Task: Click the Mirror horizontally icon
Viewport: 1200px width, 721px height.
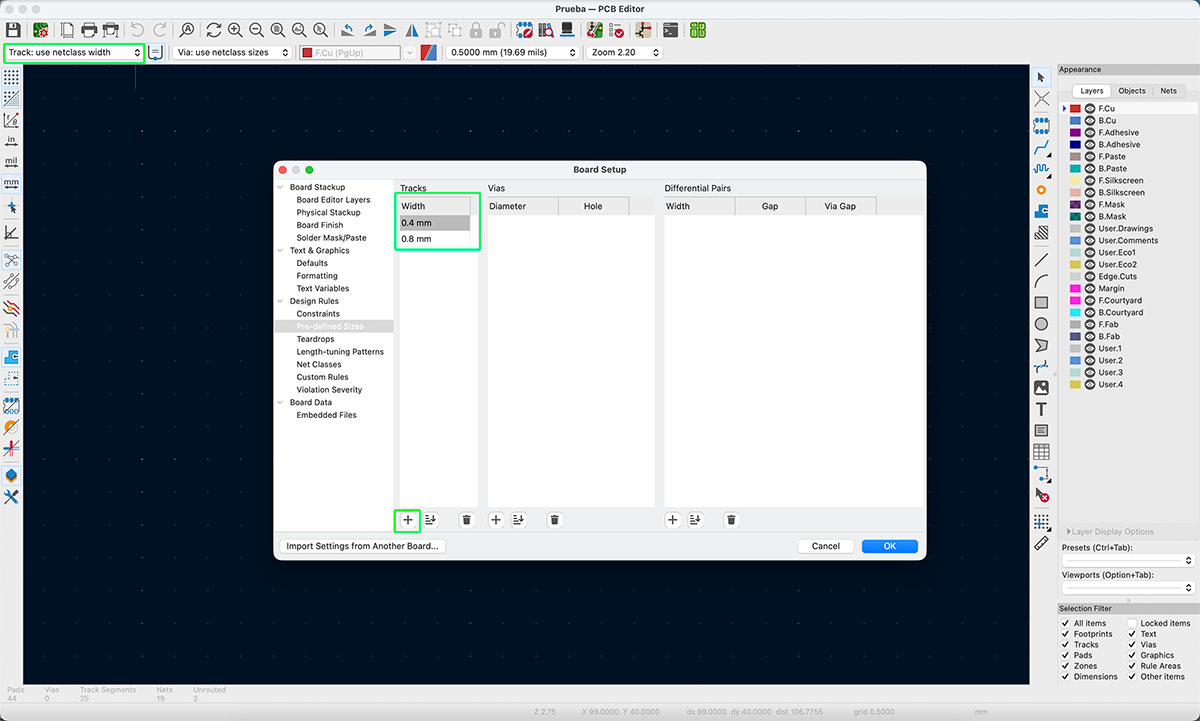Action: click(412, 30)
